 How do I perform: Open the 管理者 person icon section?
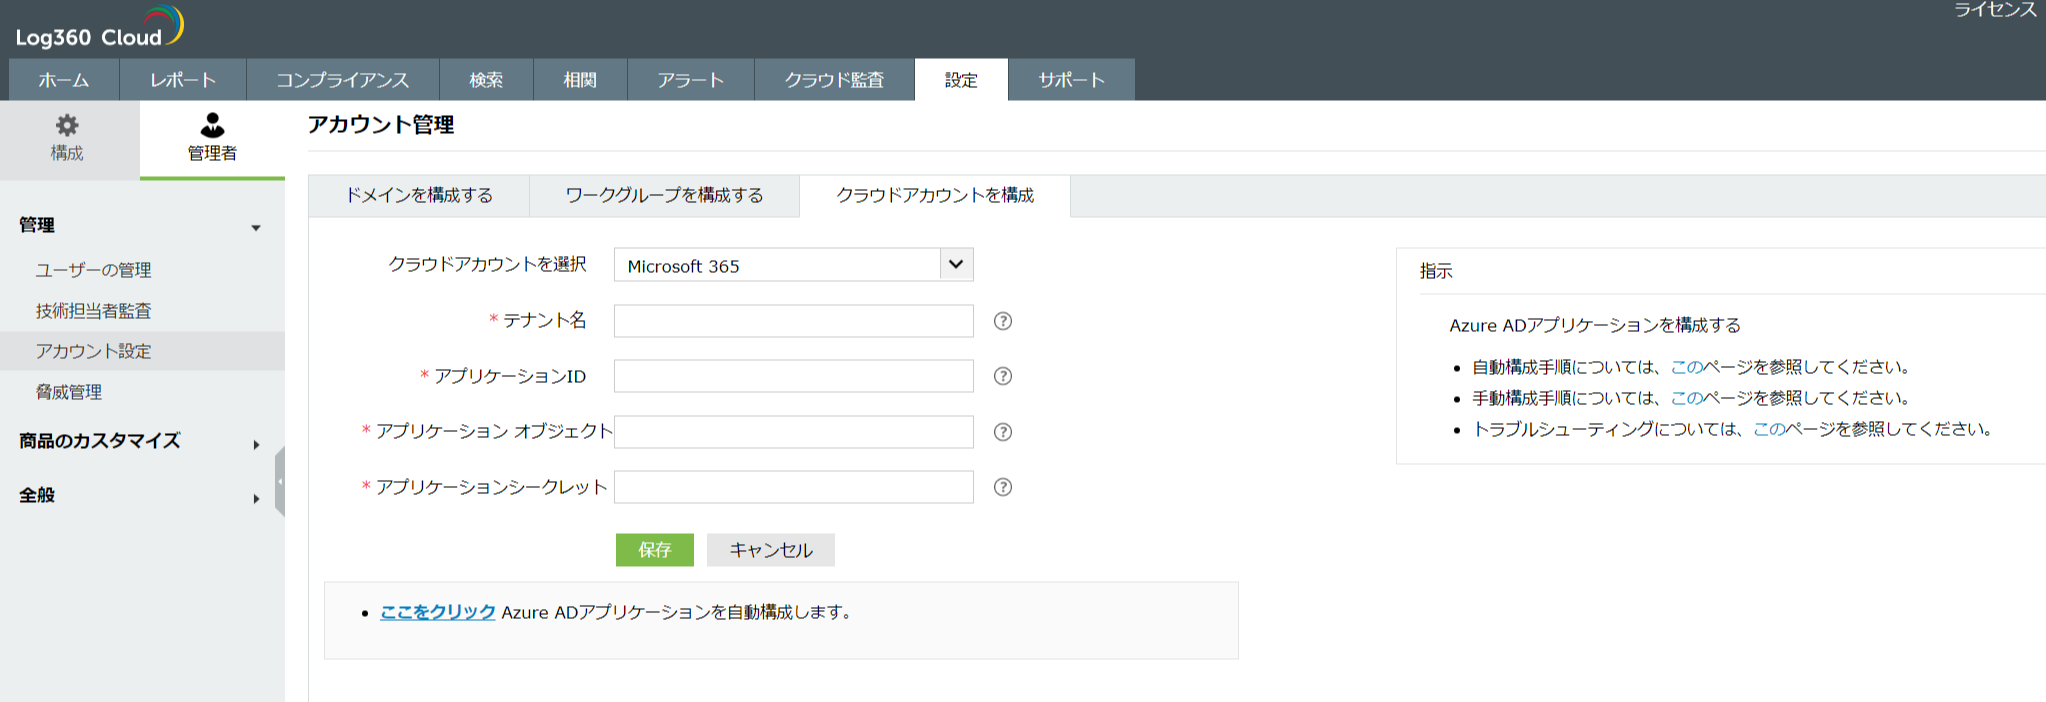[212, 139]
